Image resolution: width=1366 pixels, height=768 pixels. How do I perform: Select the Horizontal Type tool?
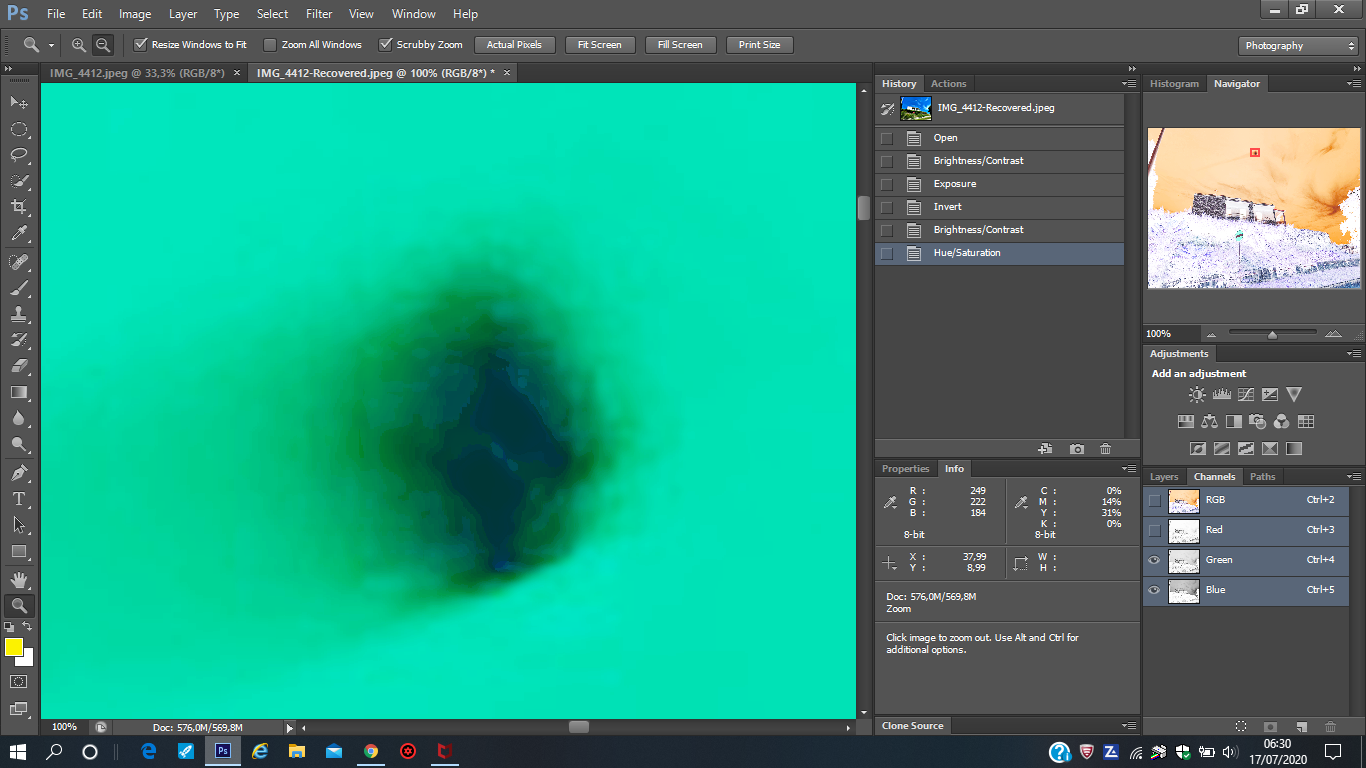pos(19,498)
